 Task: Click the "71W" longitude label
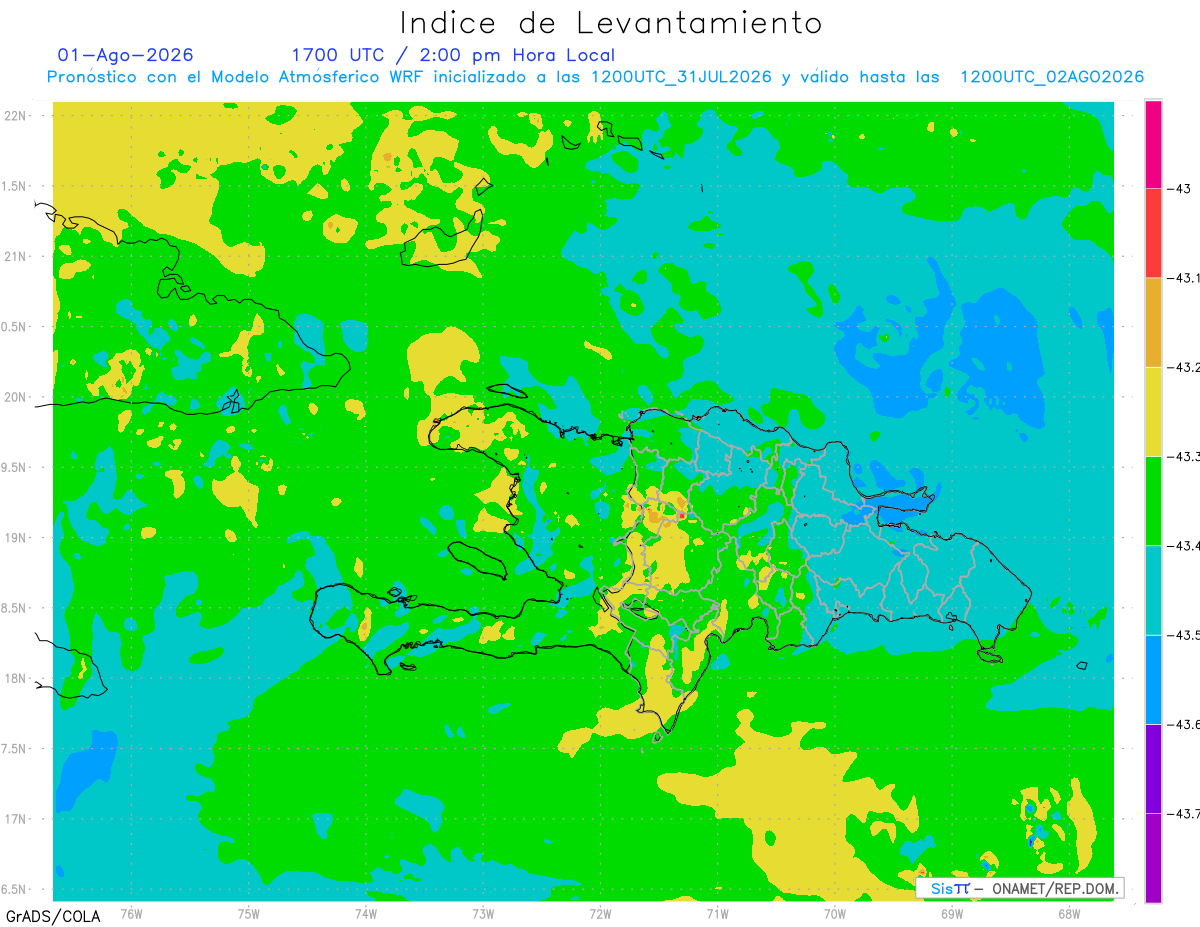pos(717,913)
